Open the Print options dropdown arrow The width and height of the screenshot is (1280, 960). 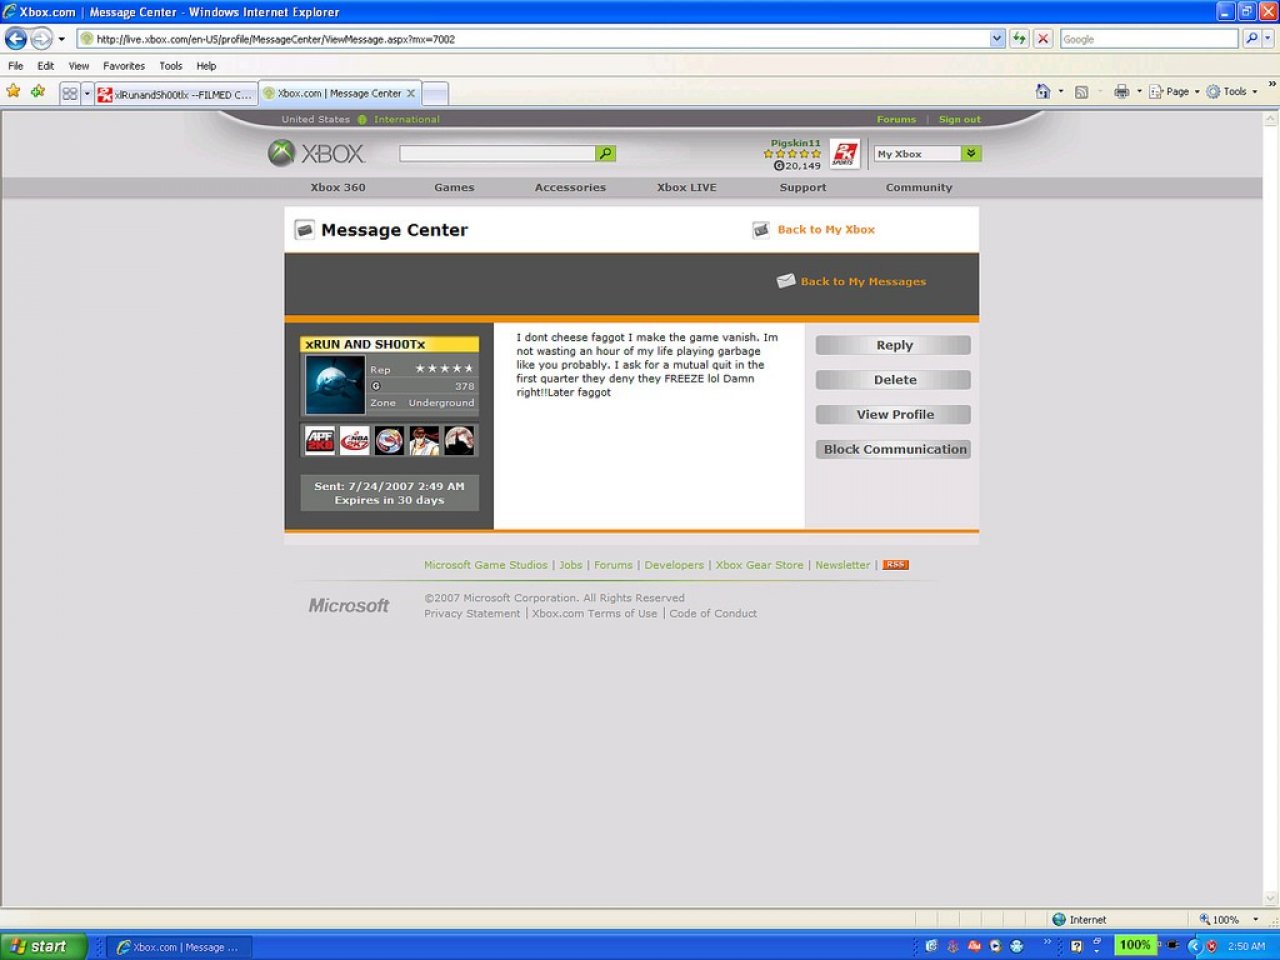click(1139, 91)
